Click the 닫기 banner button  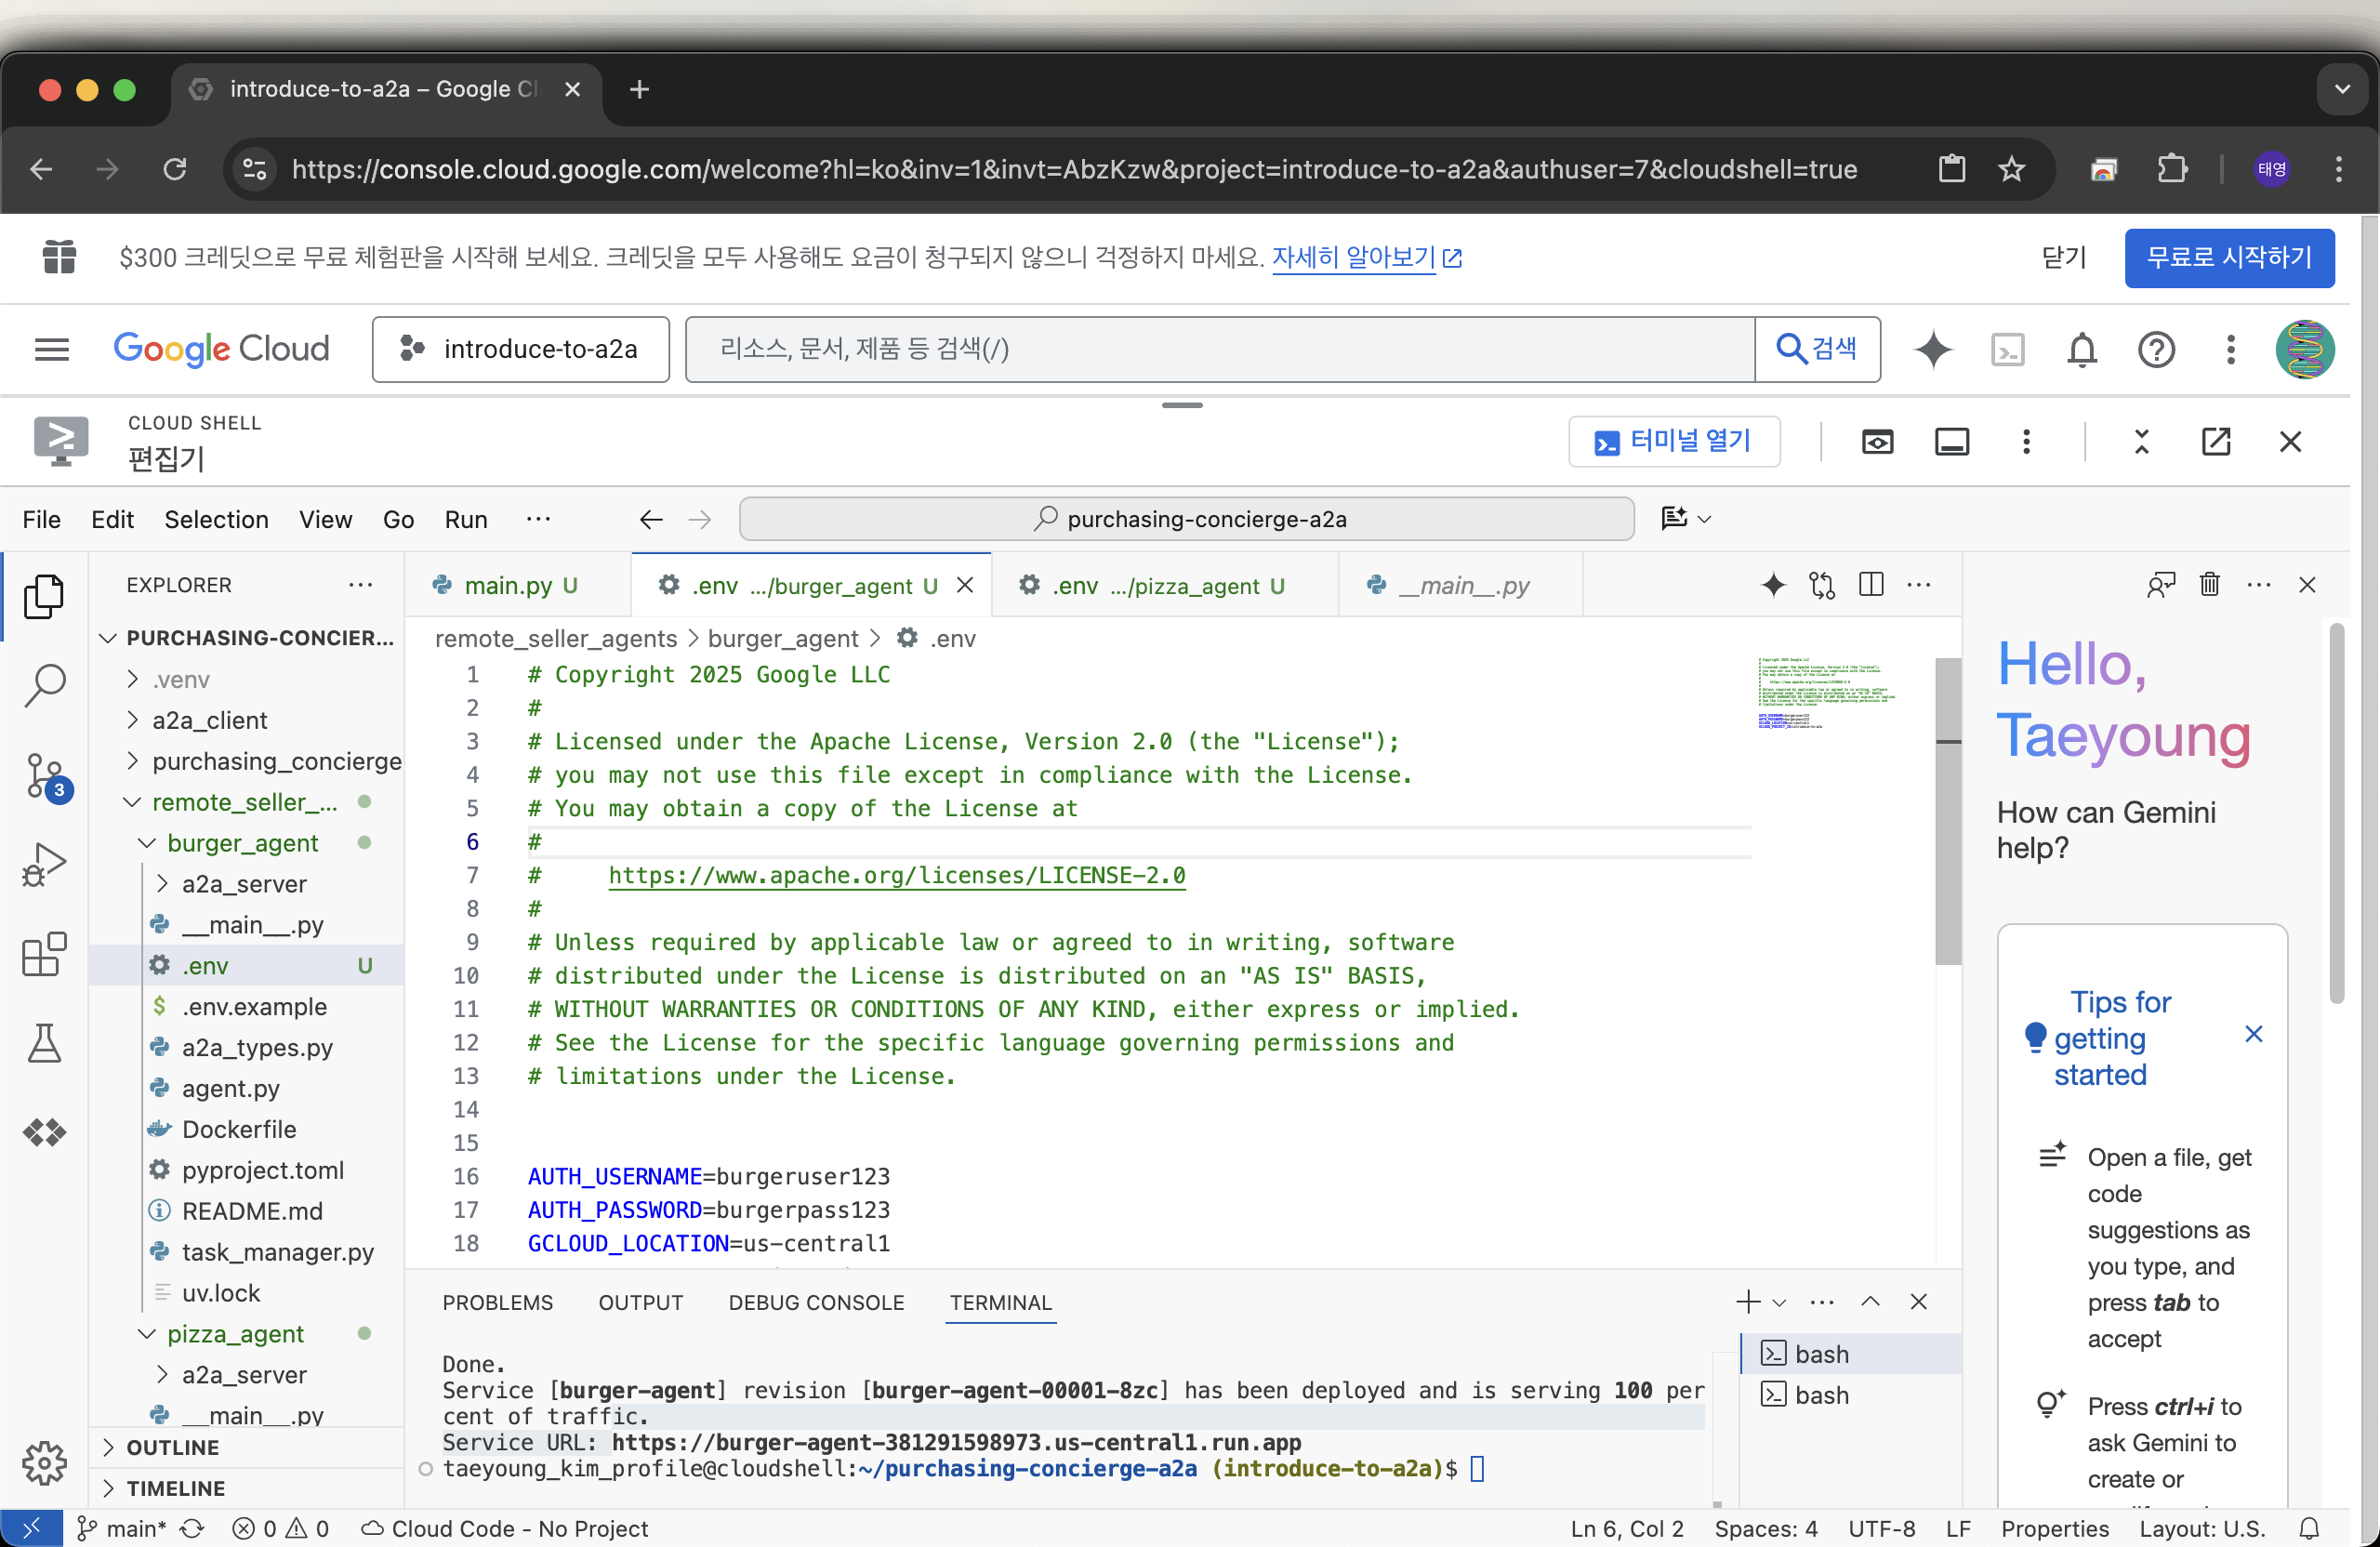(x=2063, y=258)
